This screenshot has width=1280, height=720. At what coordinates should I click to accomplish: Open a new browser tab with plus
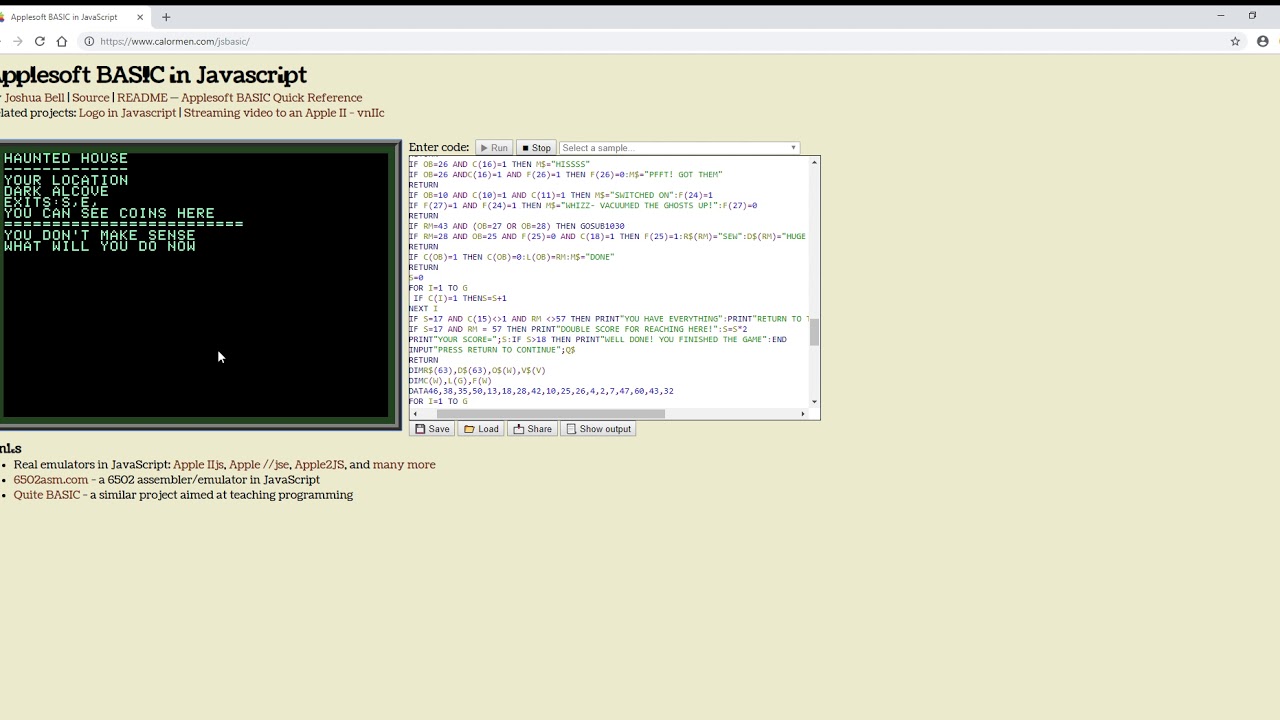click(166, 16)
